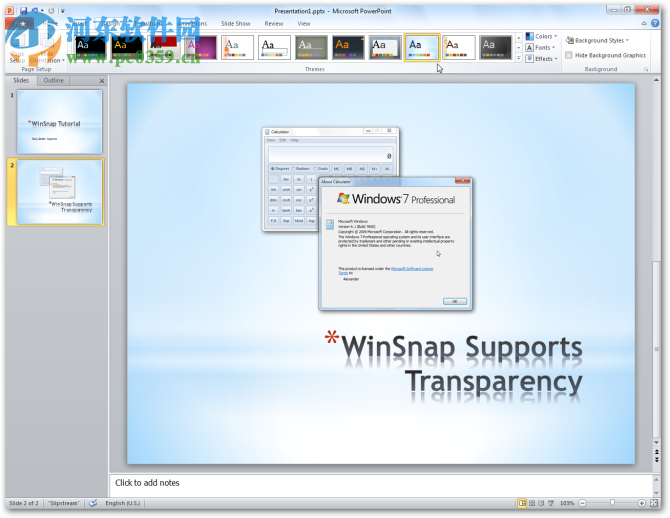Click the vertical scrollbar up arrow
The height and width of the screenshot is (518, 670).
pyautogui.click(x=656, y=80)
